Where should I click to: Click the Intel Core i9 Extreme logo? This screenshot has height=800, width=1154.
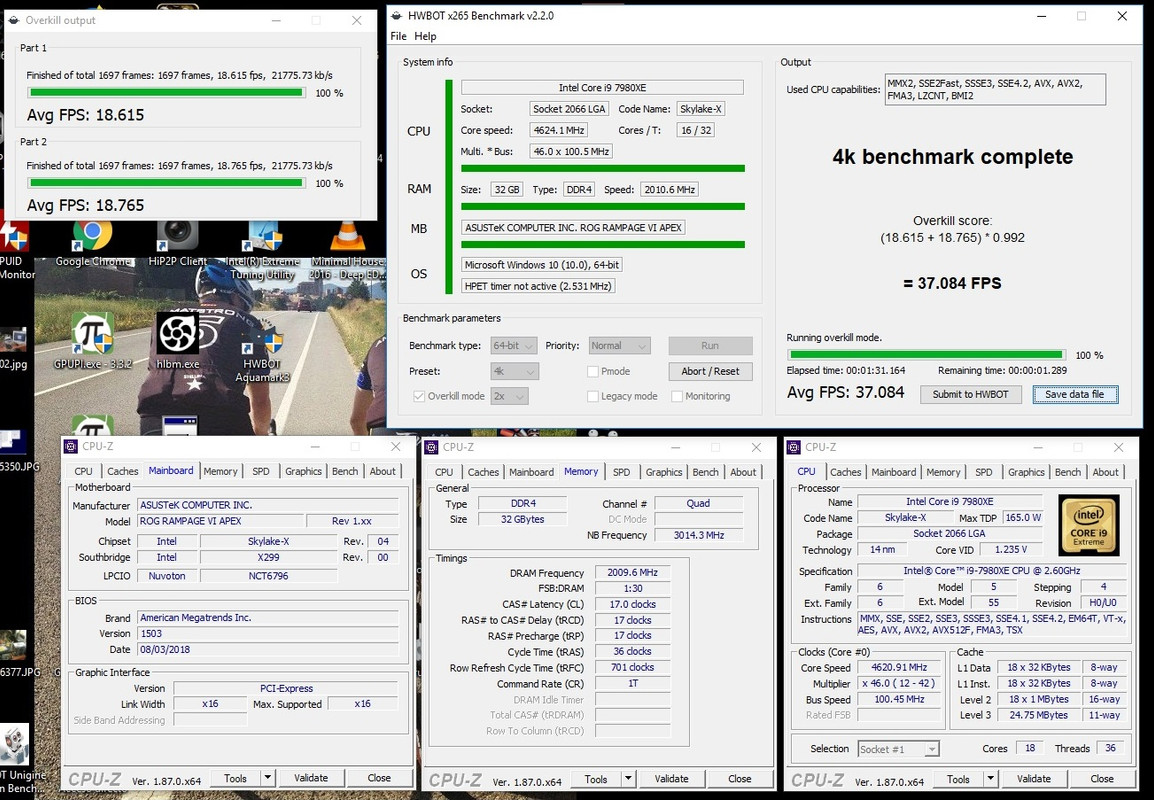[x=1088, y=525]
